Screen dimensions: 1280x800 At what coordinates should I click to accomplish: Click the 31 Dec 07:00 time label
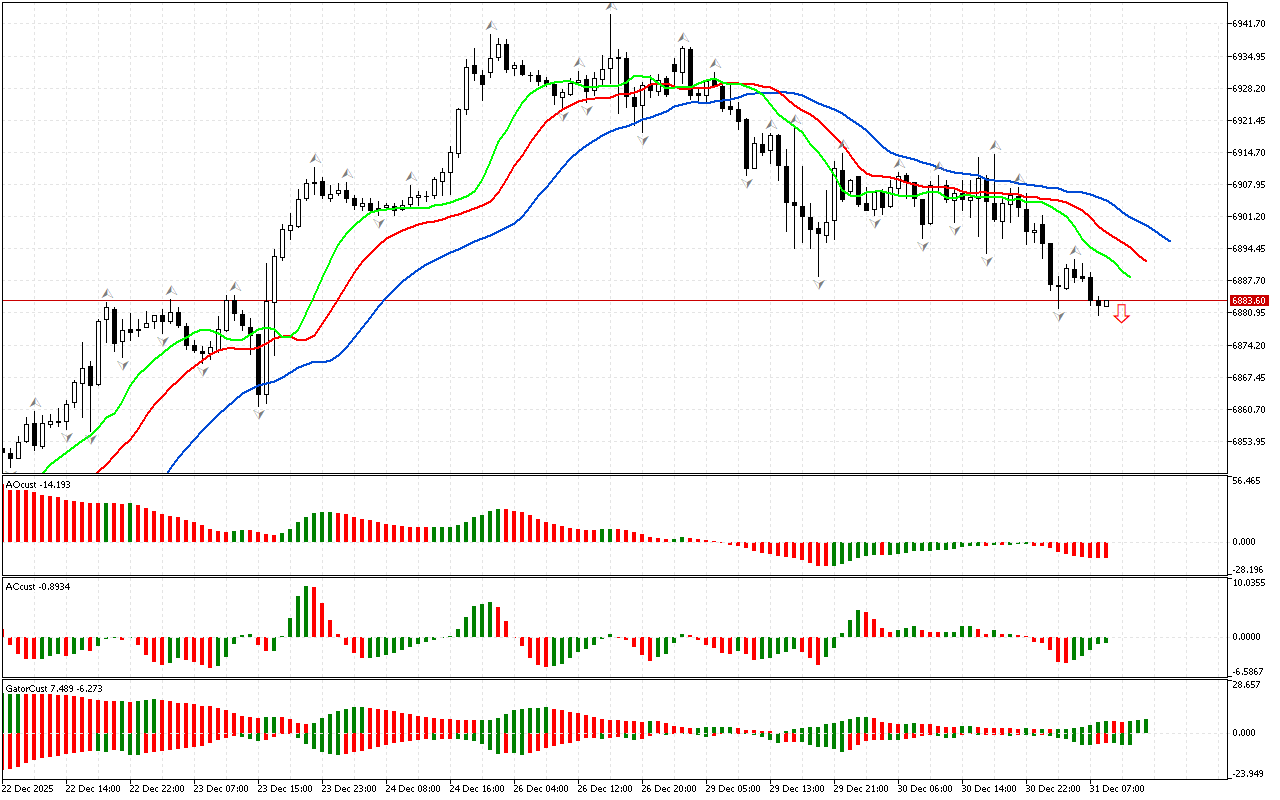pyautogui.click(x=1118, y=788)
